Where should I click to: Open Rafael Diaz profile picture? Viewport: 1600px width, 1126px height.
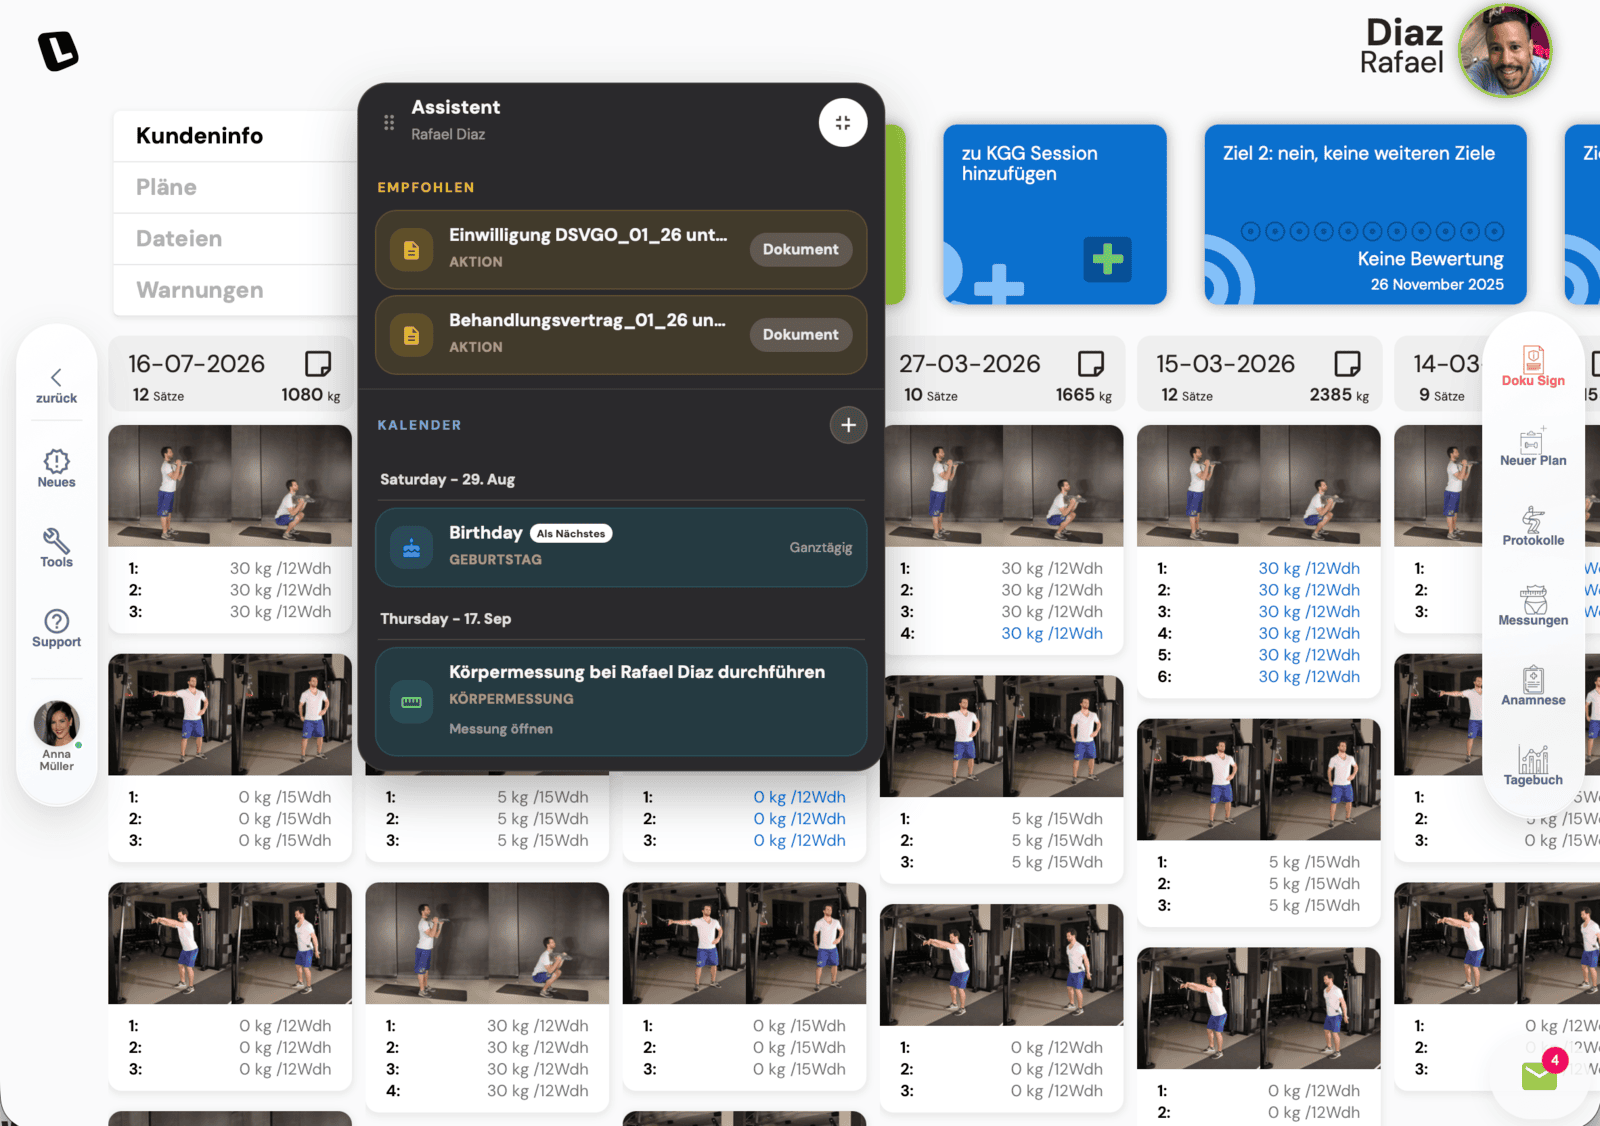tap(1505, 50)
